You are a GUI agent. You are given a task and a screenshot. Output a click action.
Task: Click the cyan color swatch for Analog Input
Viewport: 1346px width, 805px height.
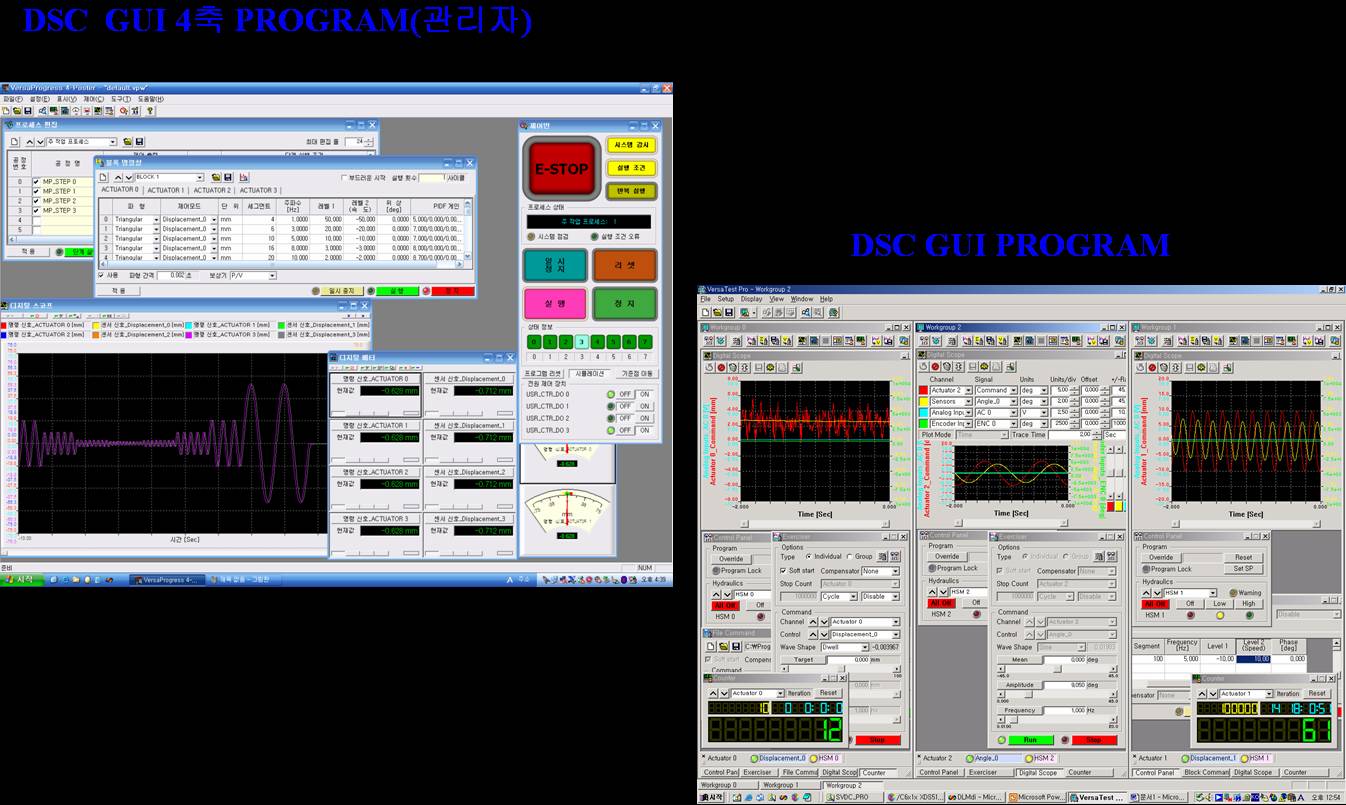click(x=924, y=412)
